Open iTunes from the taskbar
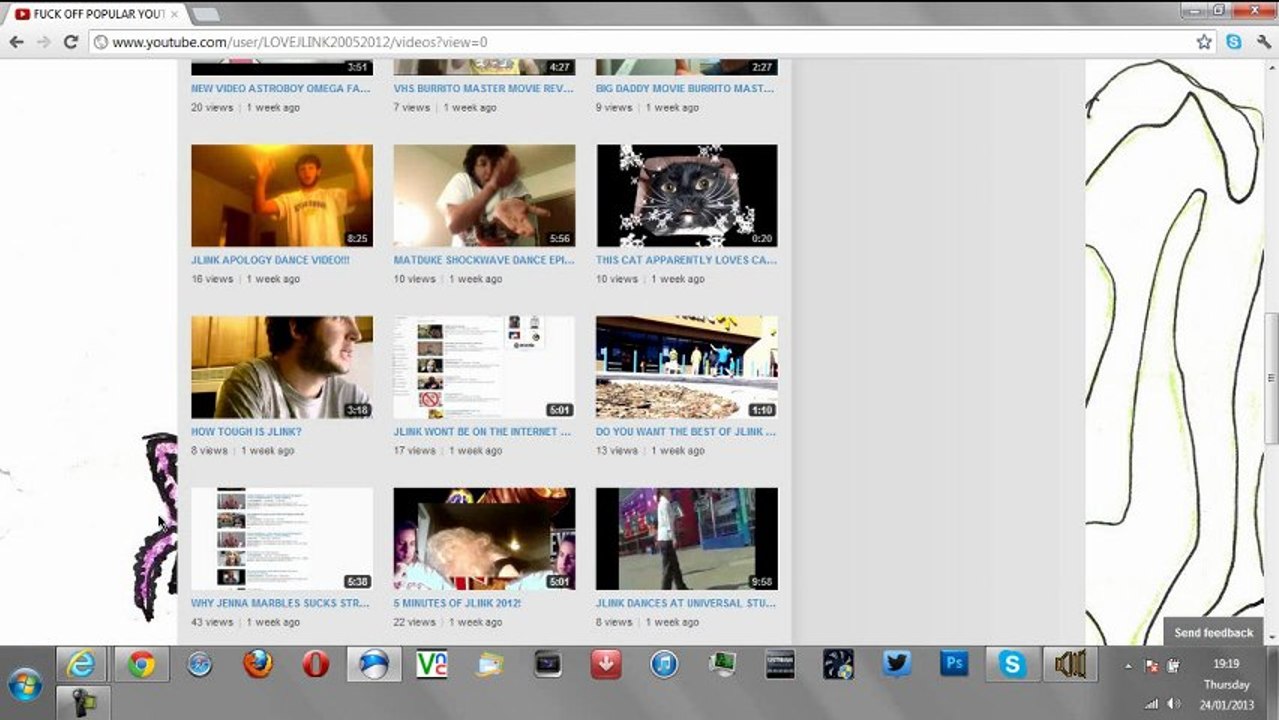Image resolution: width=1279 pixels, height=720 pixels. [664, 664]
